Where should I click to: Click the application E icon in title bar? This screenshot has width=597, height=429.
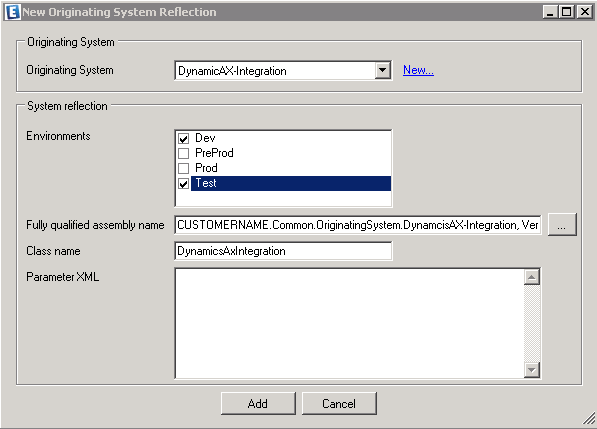coord(13,12)
